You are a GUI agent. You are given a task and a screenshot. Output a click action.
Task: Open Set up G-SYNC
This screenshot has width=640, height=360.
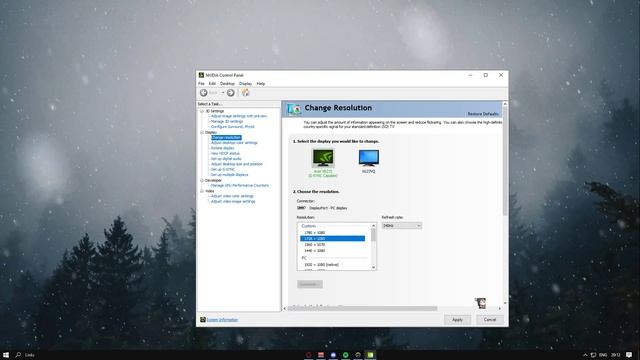[x=223, y=169]
